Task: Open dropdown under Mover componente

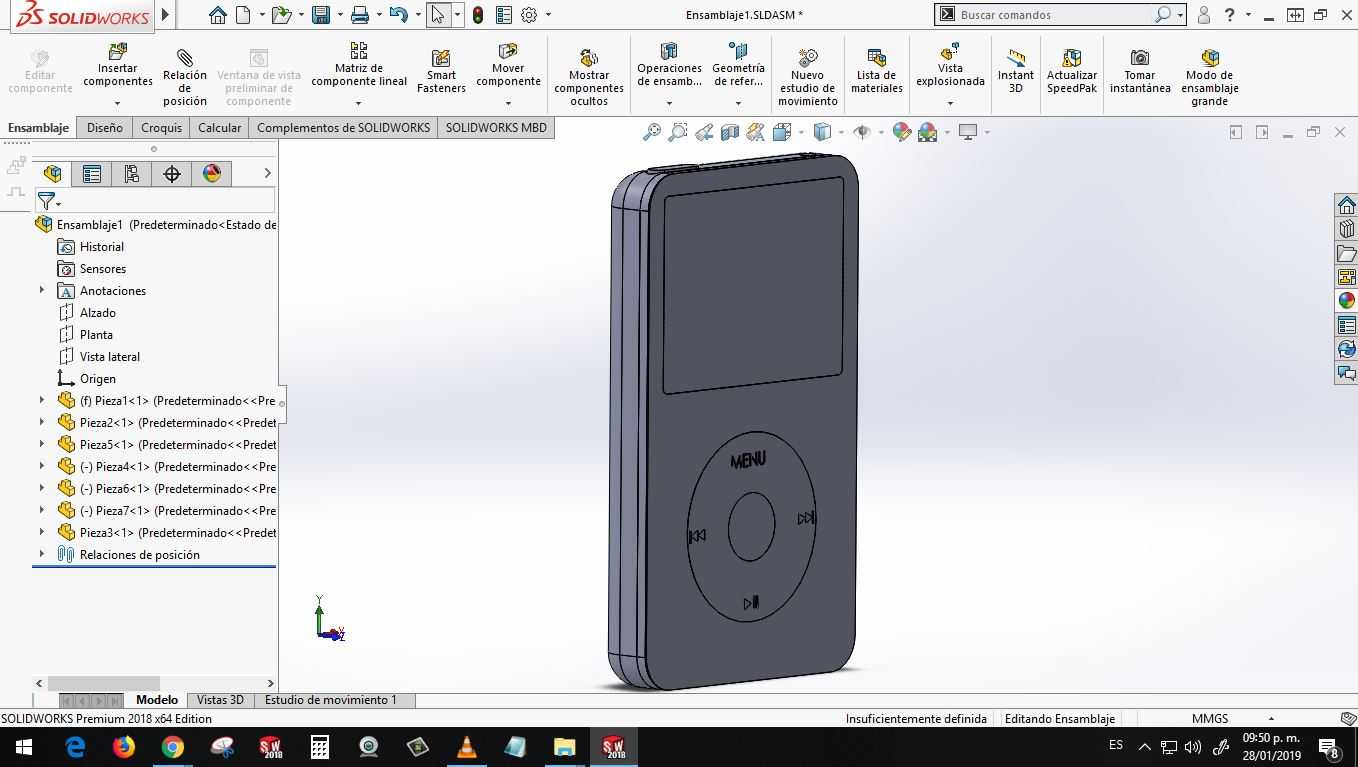Action: 508,103
